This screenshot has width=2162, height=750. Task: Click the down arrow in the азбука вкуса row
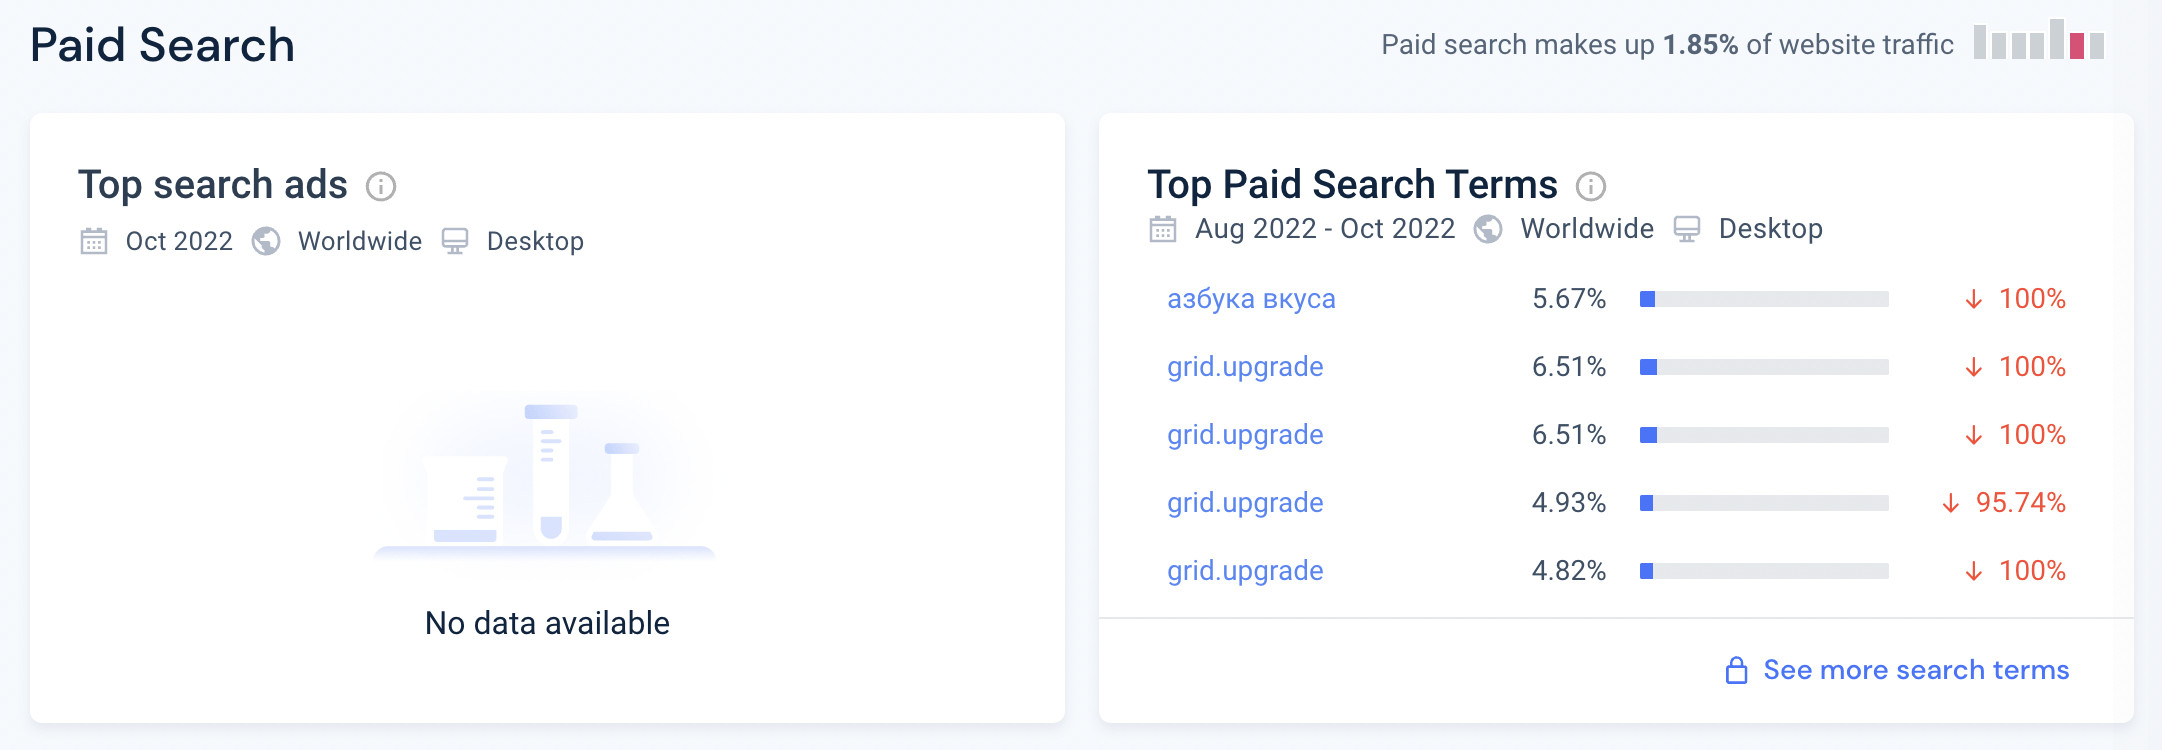click(1973, 299)
